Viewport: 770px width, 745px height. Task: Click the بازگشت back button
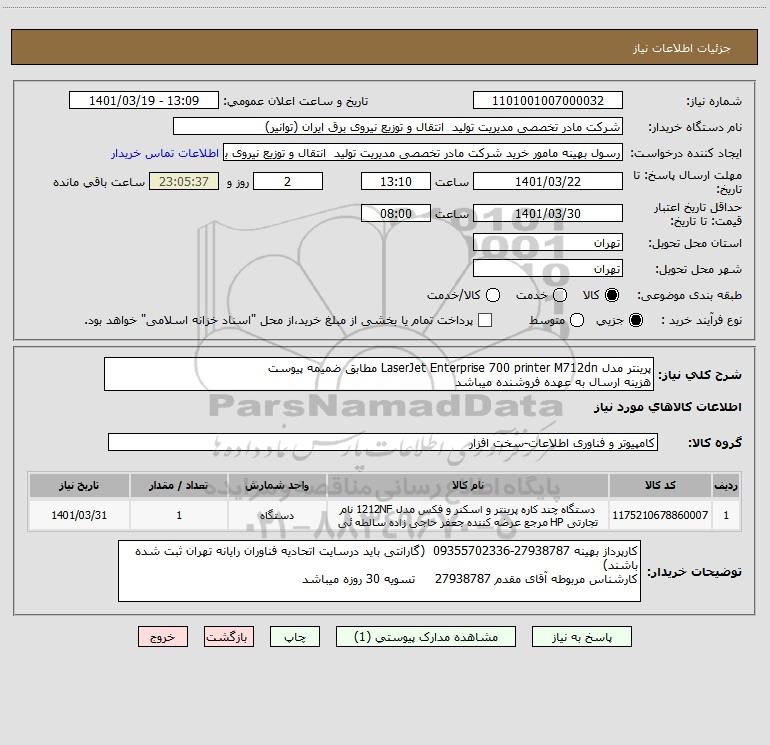click(229, 637)
